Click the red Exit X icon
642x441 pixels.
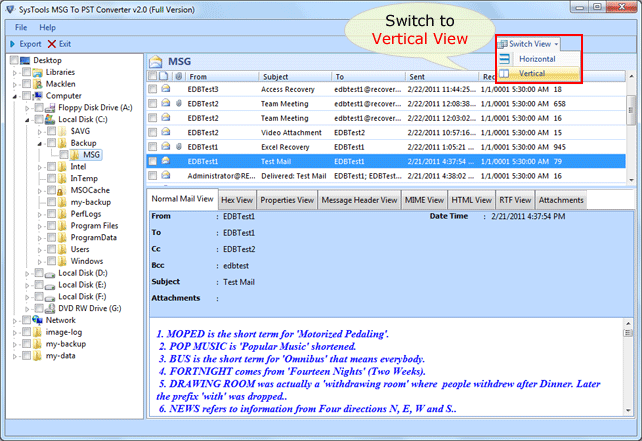tap(52, 44)
